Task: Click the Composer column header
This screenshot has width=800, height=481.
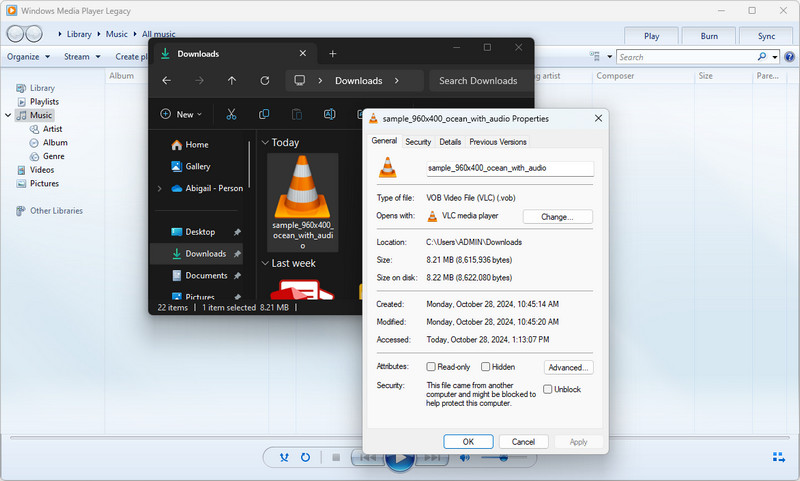Action: 615,75
